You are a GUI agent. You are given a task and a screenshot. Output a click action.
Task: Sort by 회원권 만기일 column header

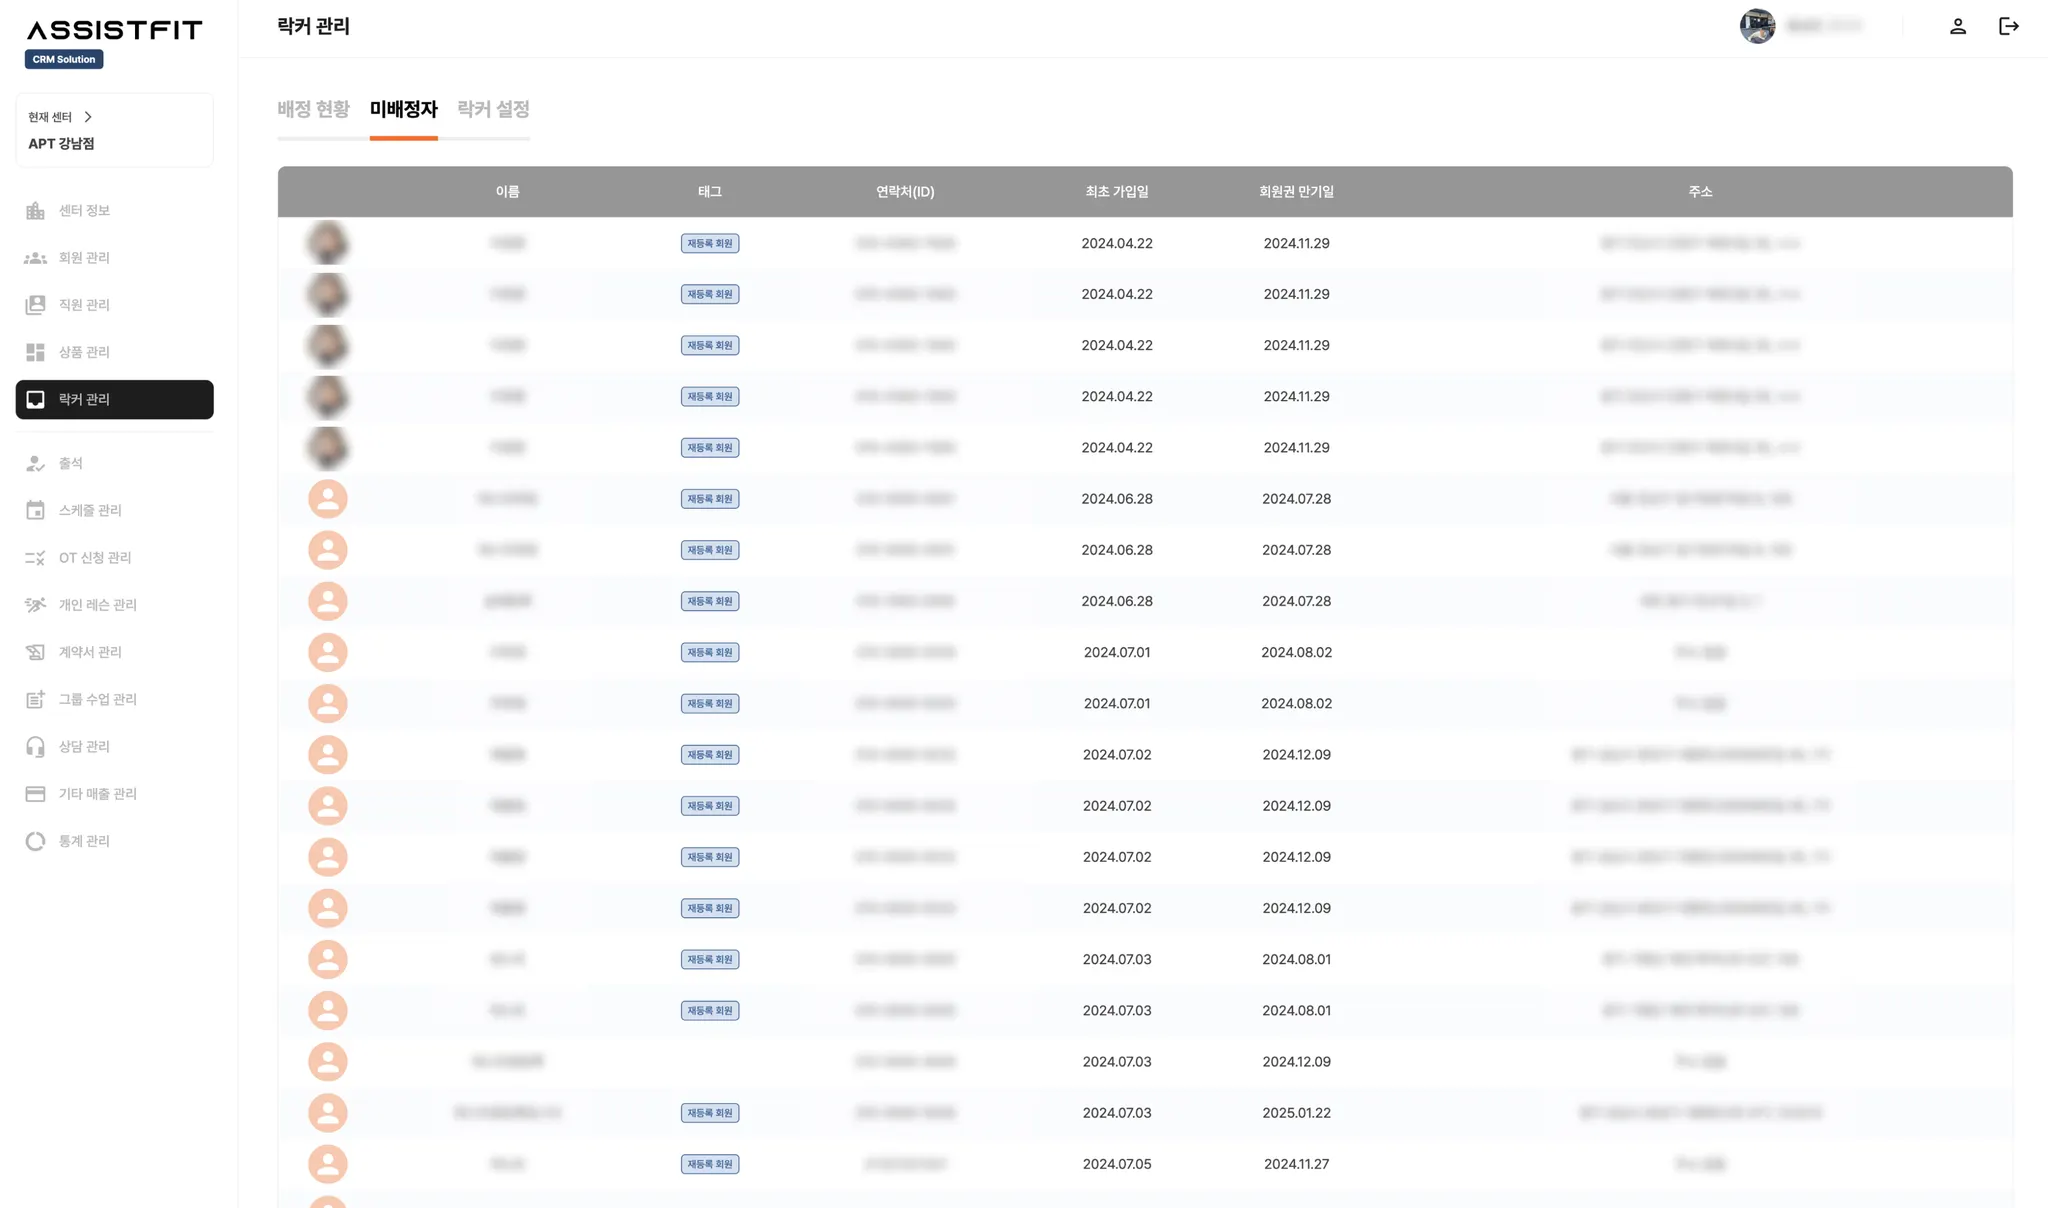[1296, 192]
